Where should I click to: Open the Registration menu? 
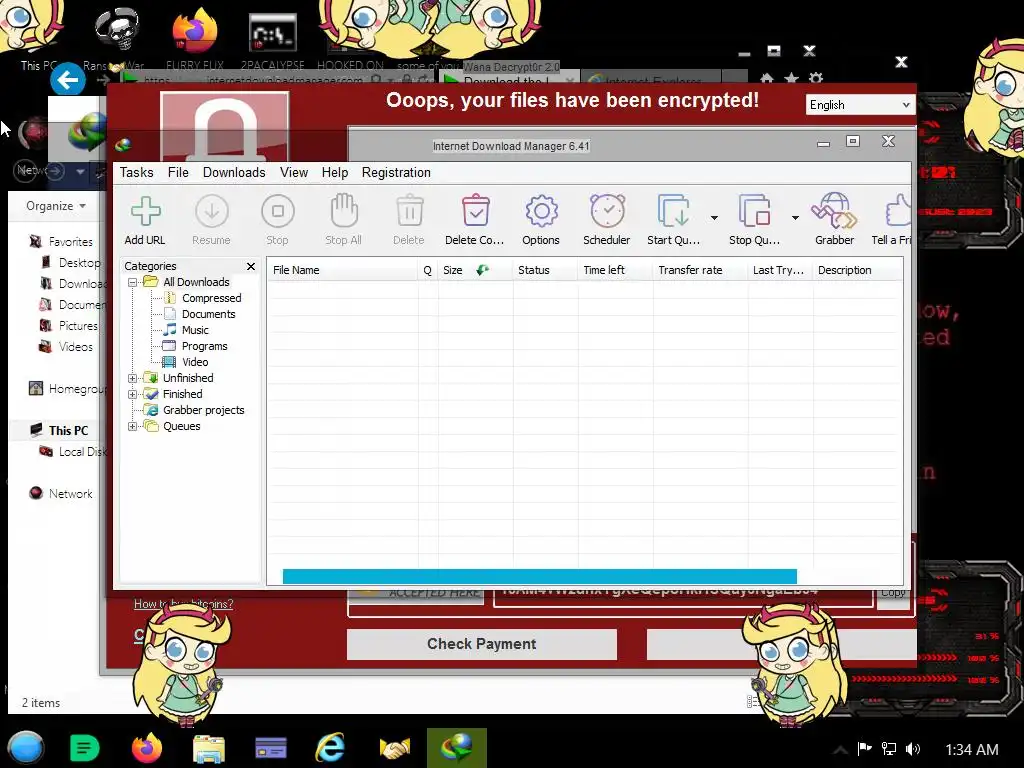coord(396,172)
